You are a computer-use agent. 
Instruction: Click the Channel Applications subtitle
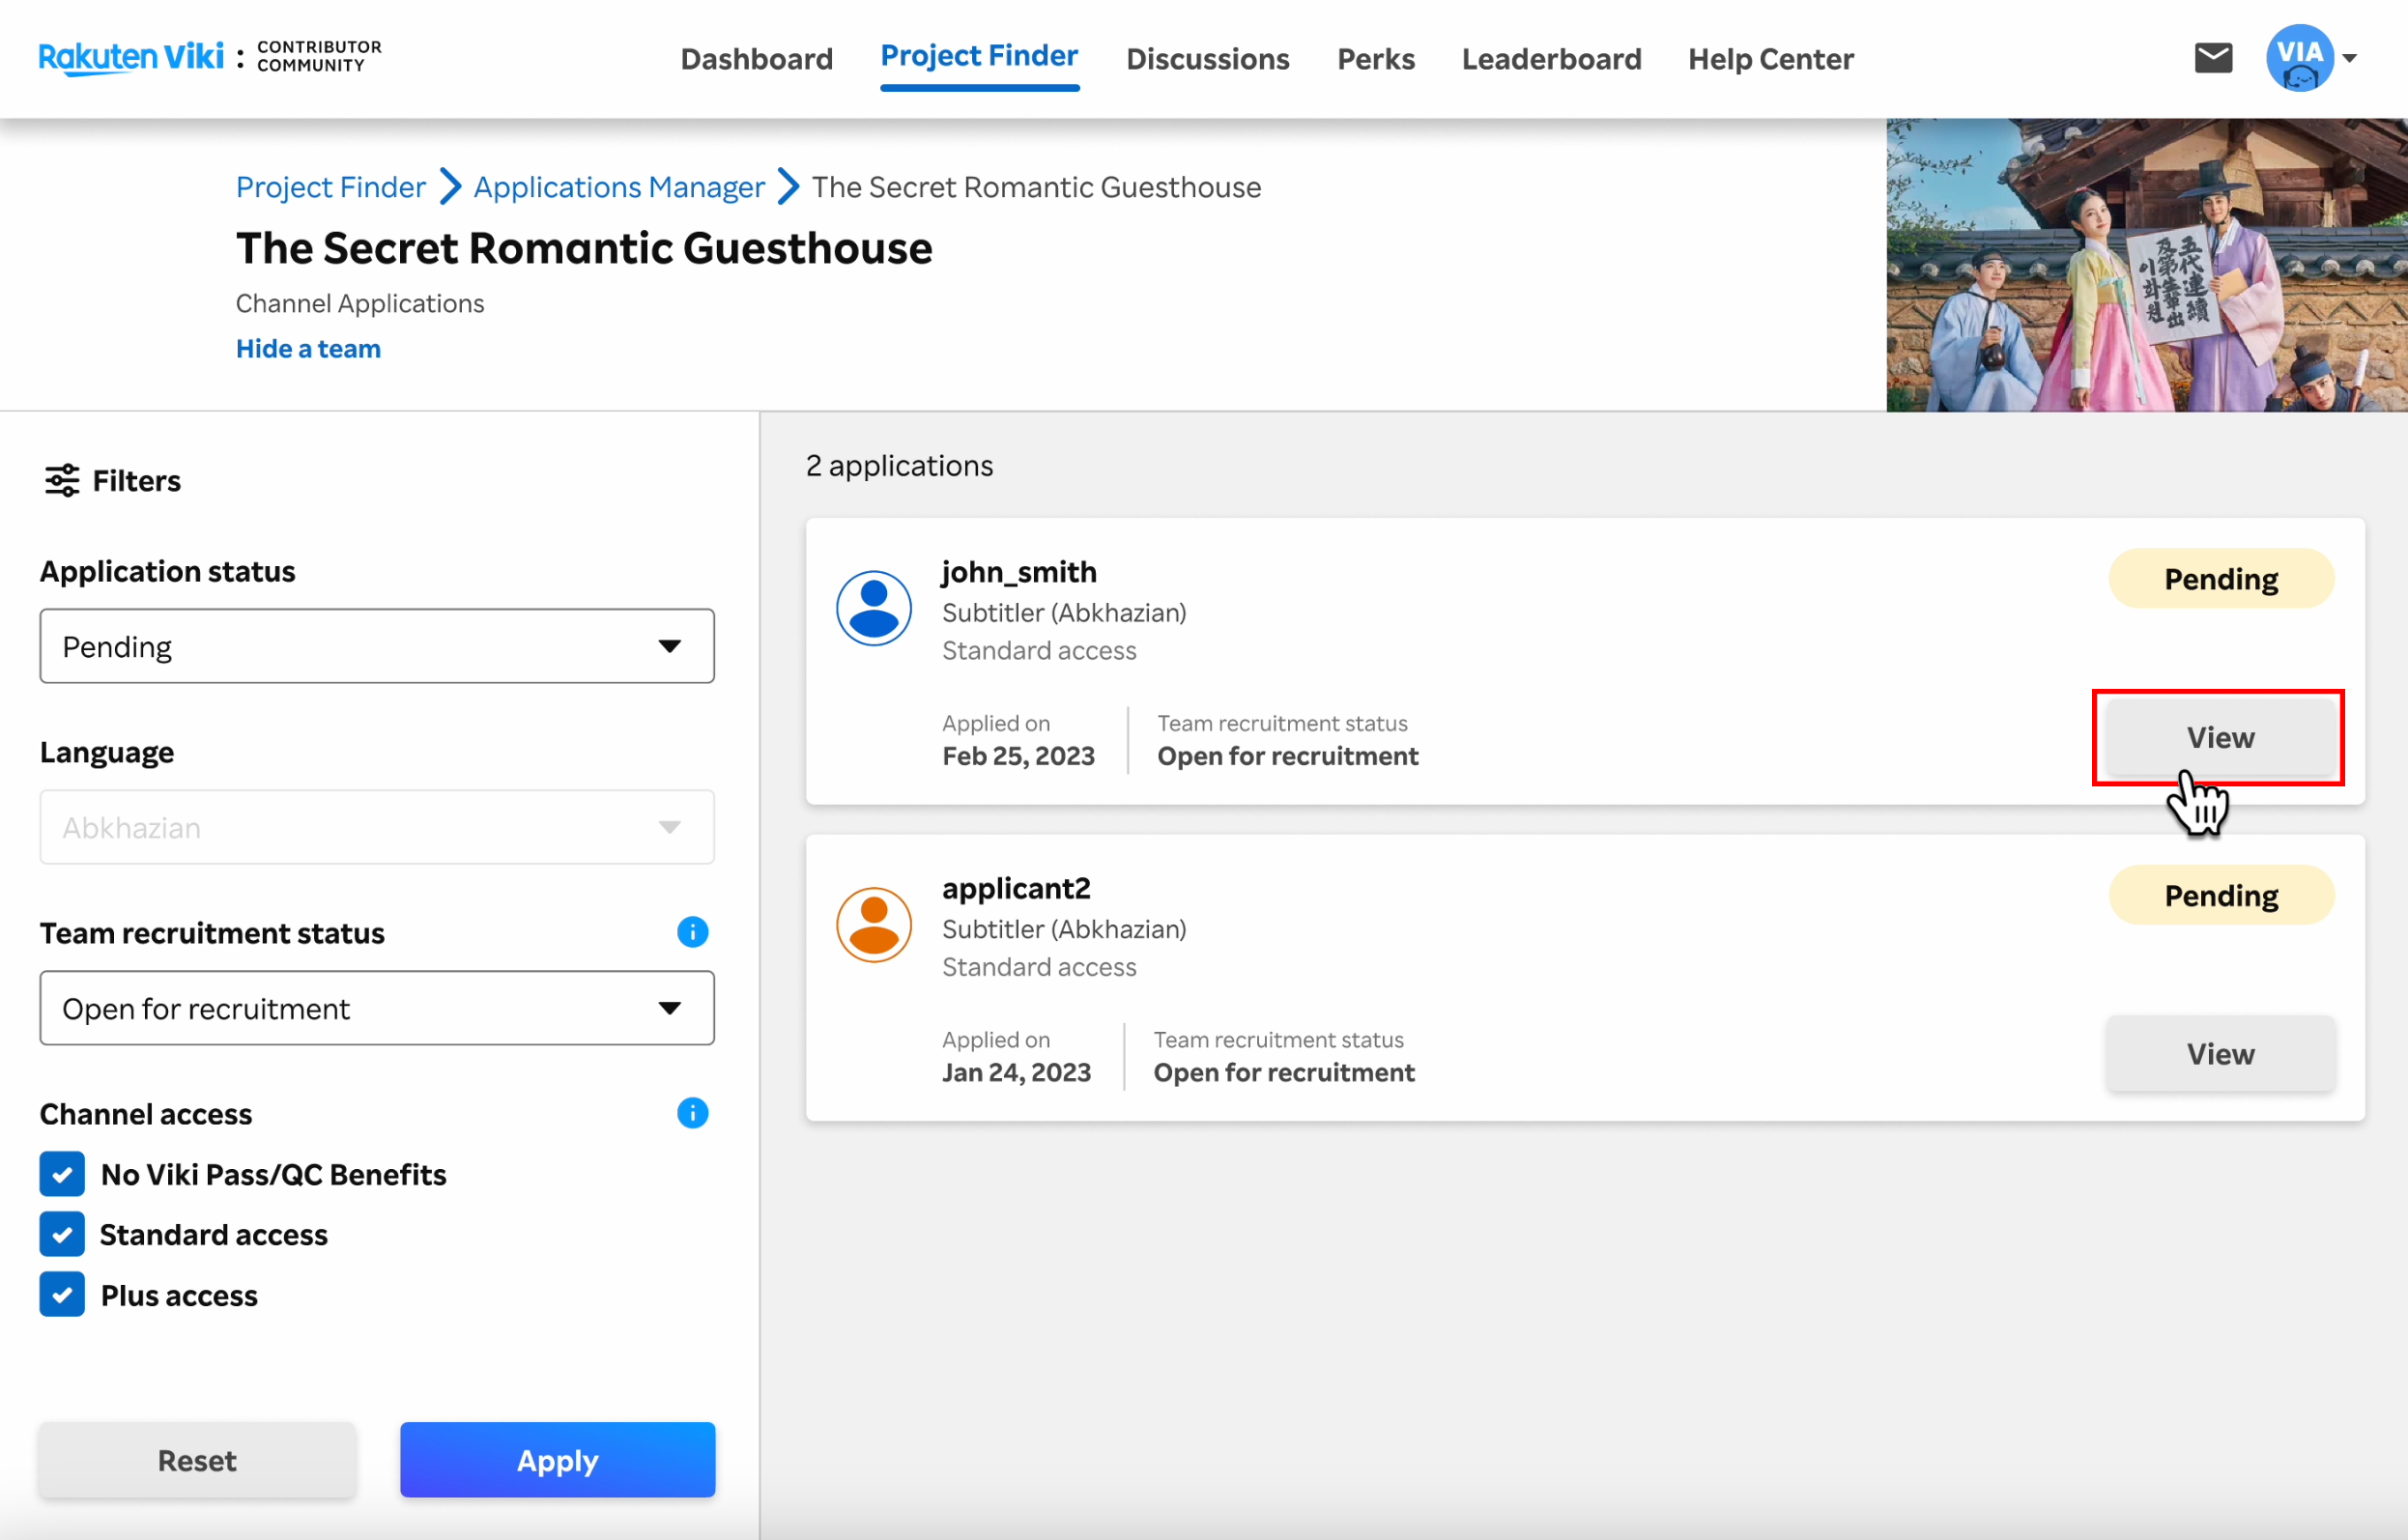[x=360, y=303]
